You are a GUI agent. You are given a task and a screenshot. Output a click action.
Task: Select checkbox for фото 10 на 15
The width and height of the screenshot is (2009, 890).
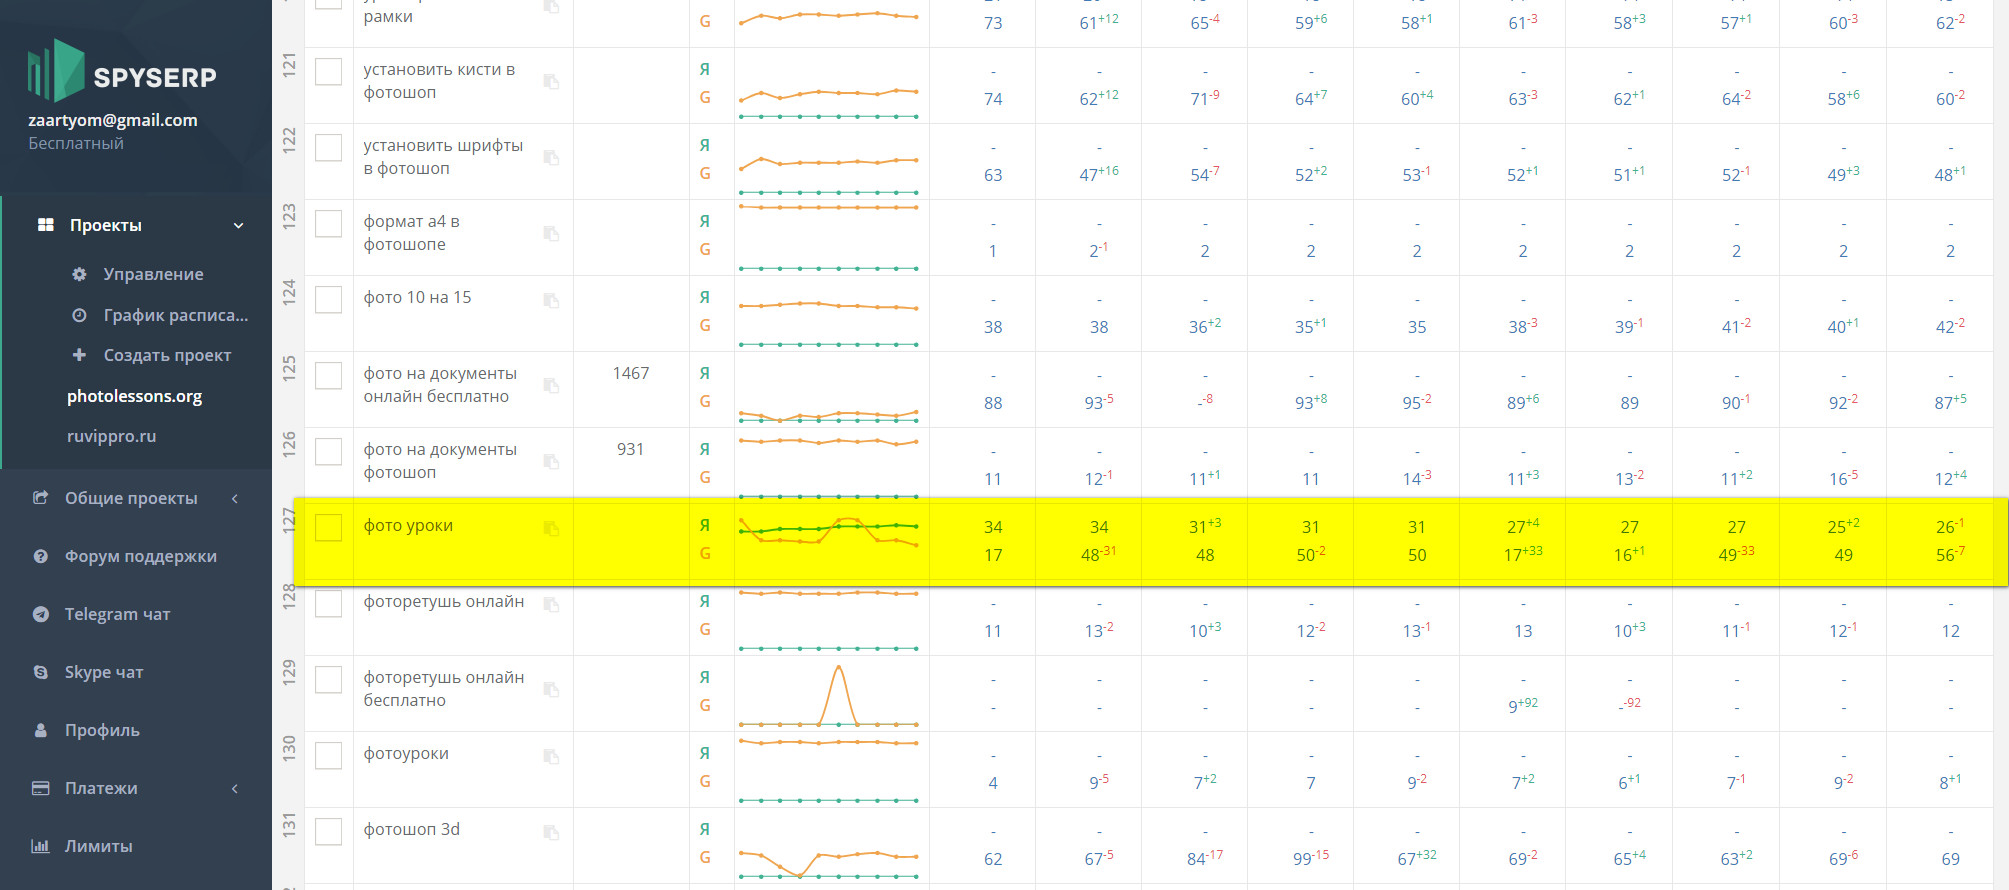pyautogui.click(x=329, y=300)
